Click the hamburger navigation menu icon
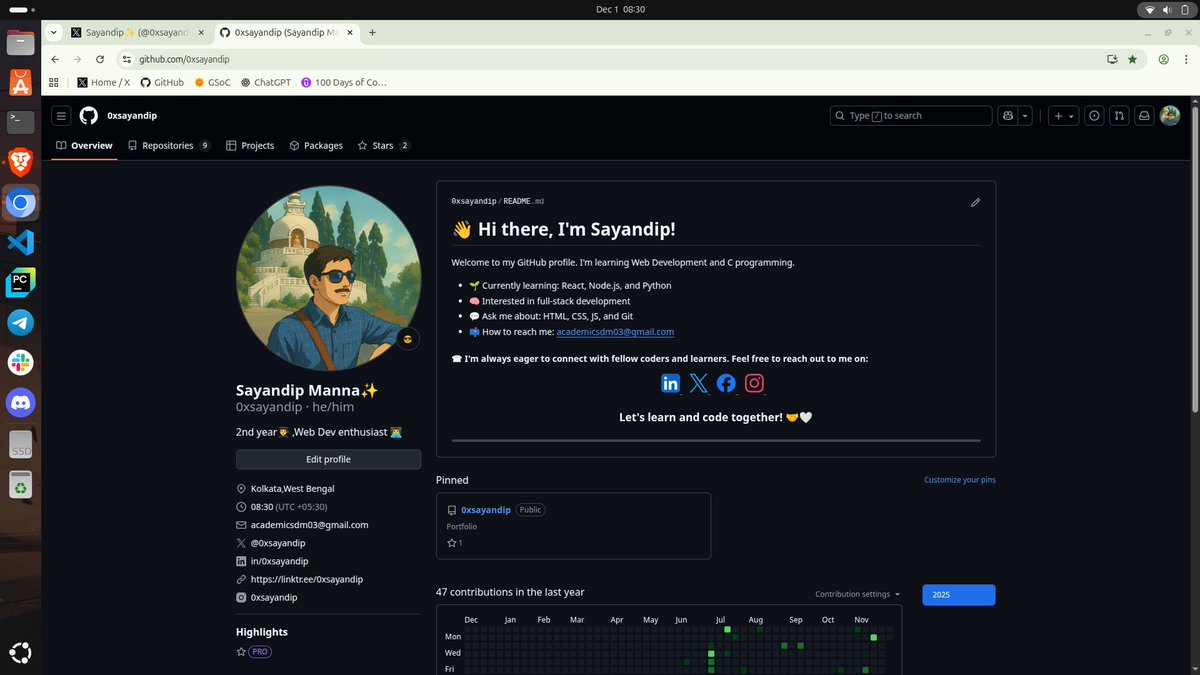1200x675 pixels. (x=60, y=115)
